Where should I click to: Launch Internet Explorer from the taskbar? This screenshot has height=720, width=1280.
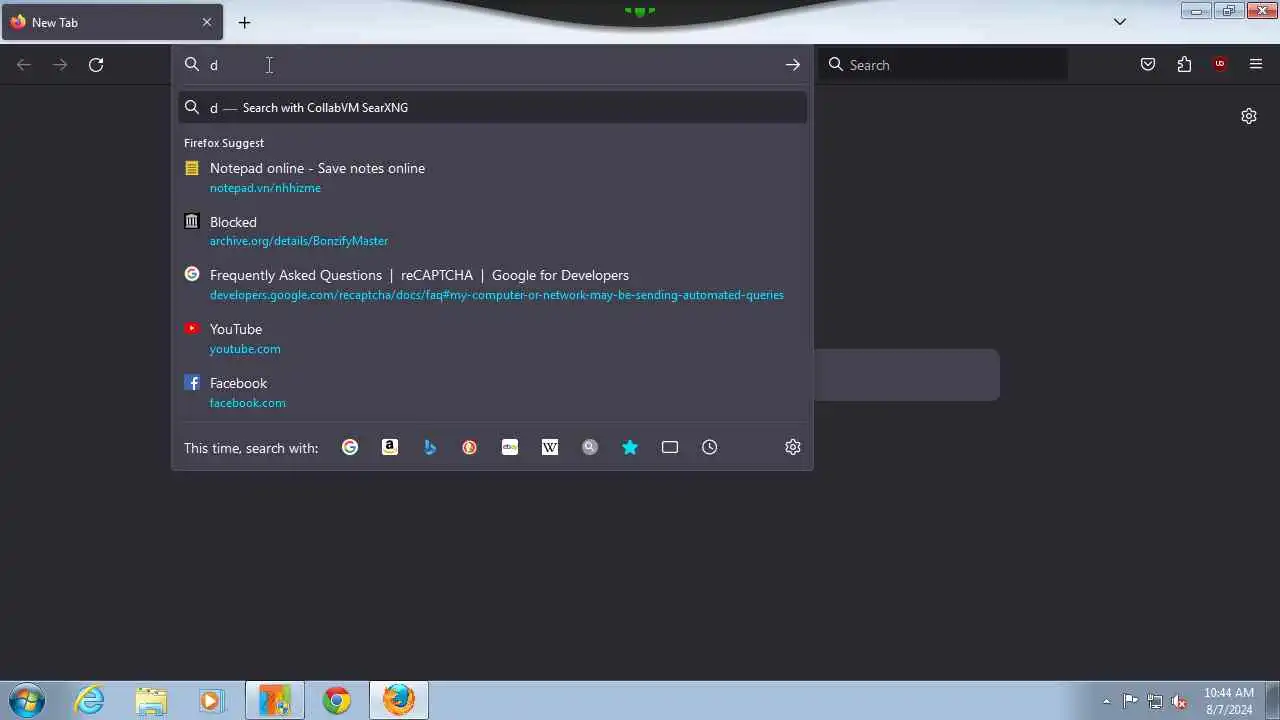(x=90, y=700)
